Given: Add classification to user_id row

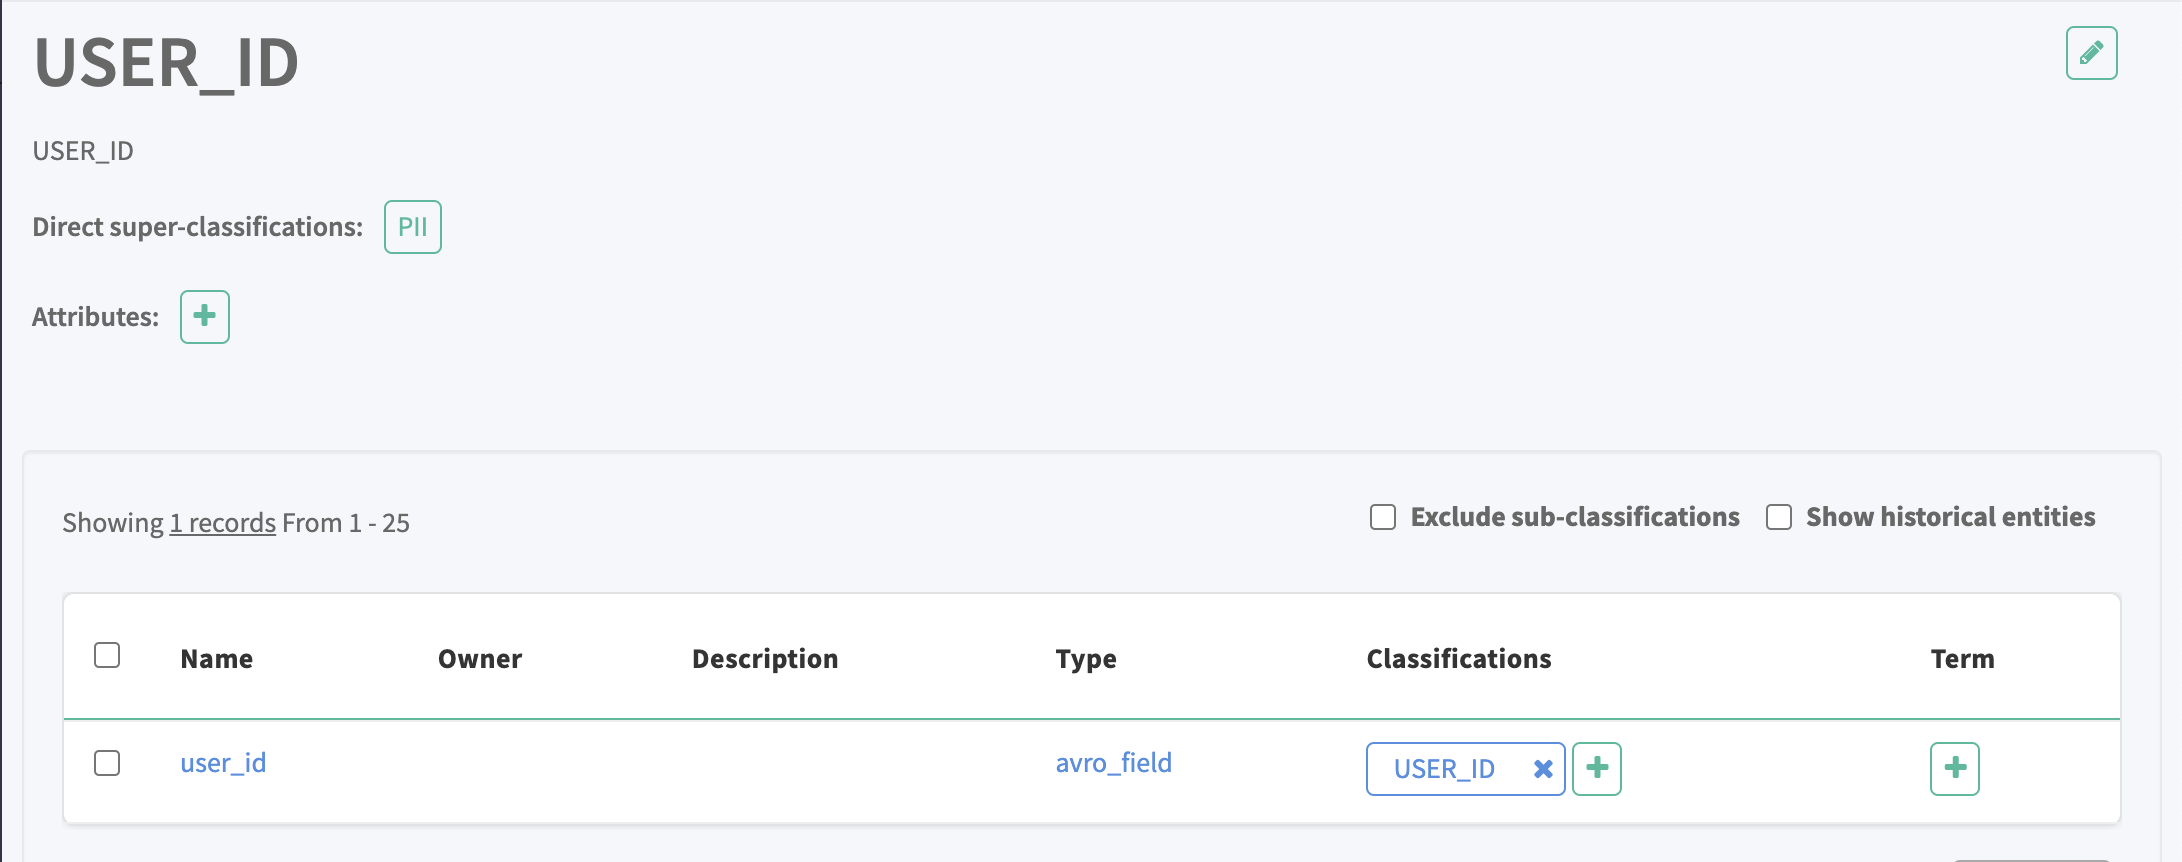Looking at the screenshot, I should pos(1597,769).
